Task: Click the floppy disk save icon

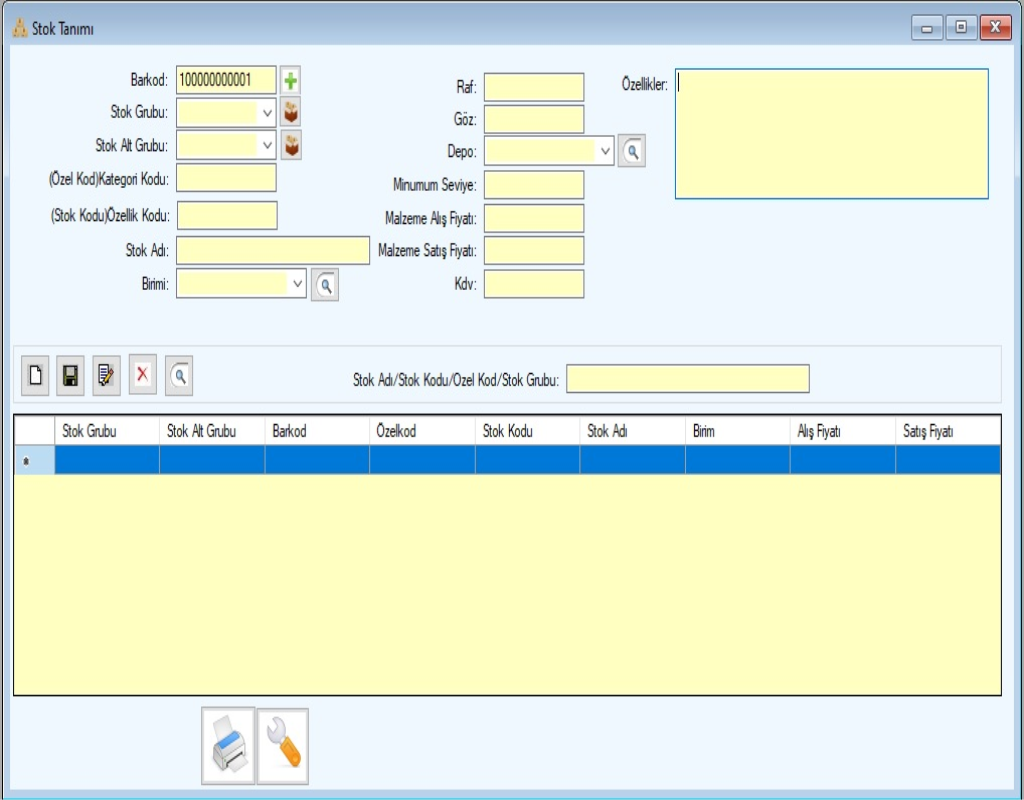Action: coord(70,376)
